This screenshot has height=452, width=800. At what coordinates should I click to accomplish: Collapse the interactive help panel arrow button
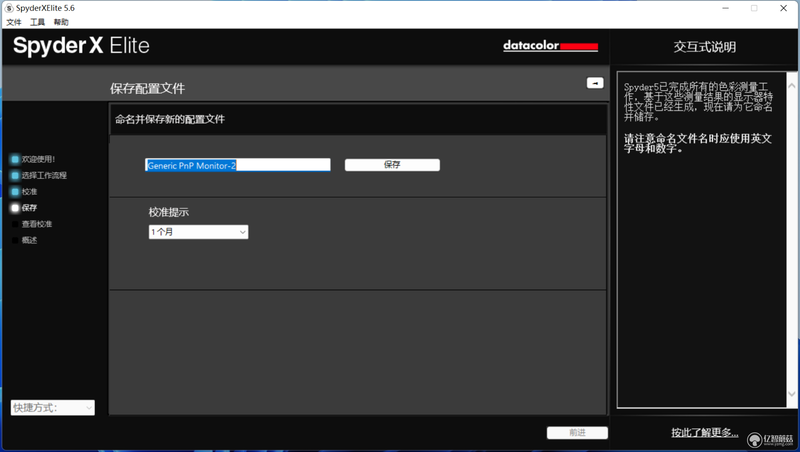[595, 83]
